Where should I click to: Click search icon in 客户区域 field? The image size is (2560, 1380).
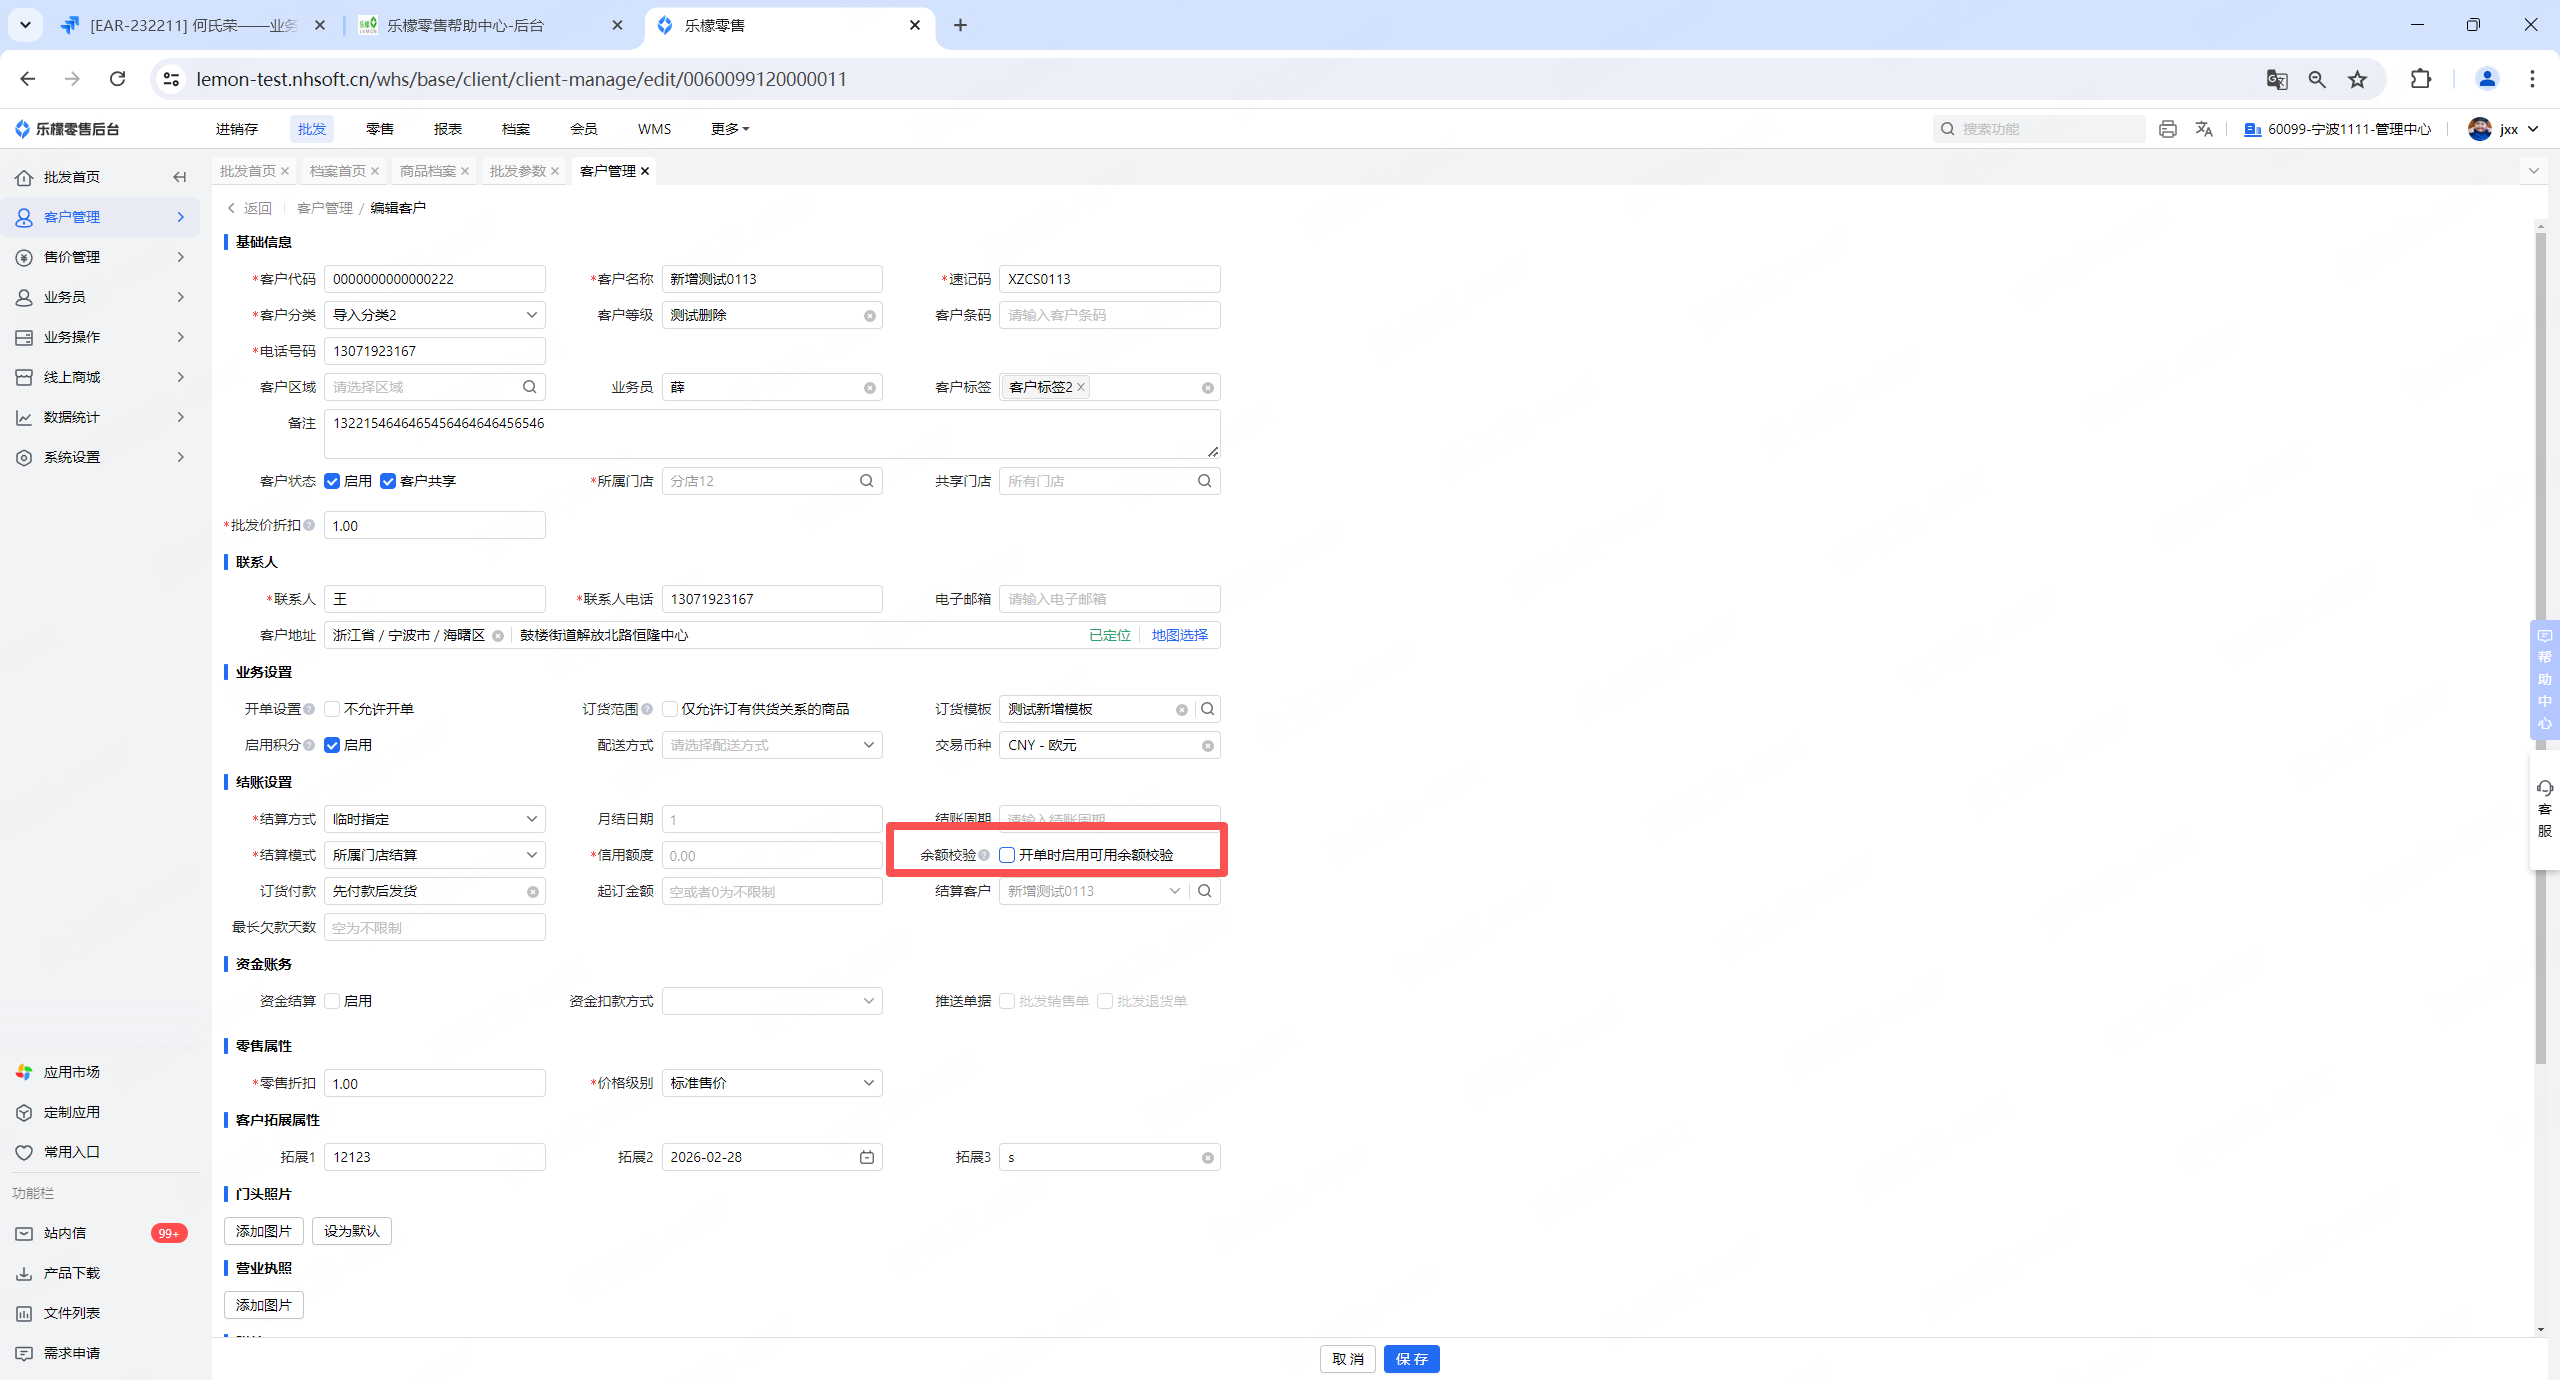click(530, 387)
